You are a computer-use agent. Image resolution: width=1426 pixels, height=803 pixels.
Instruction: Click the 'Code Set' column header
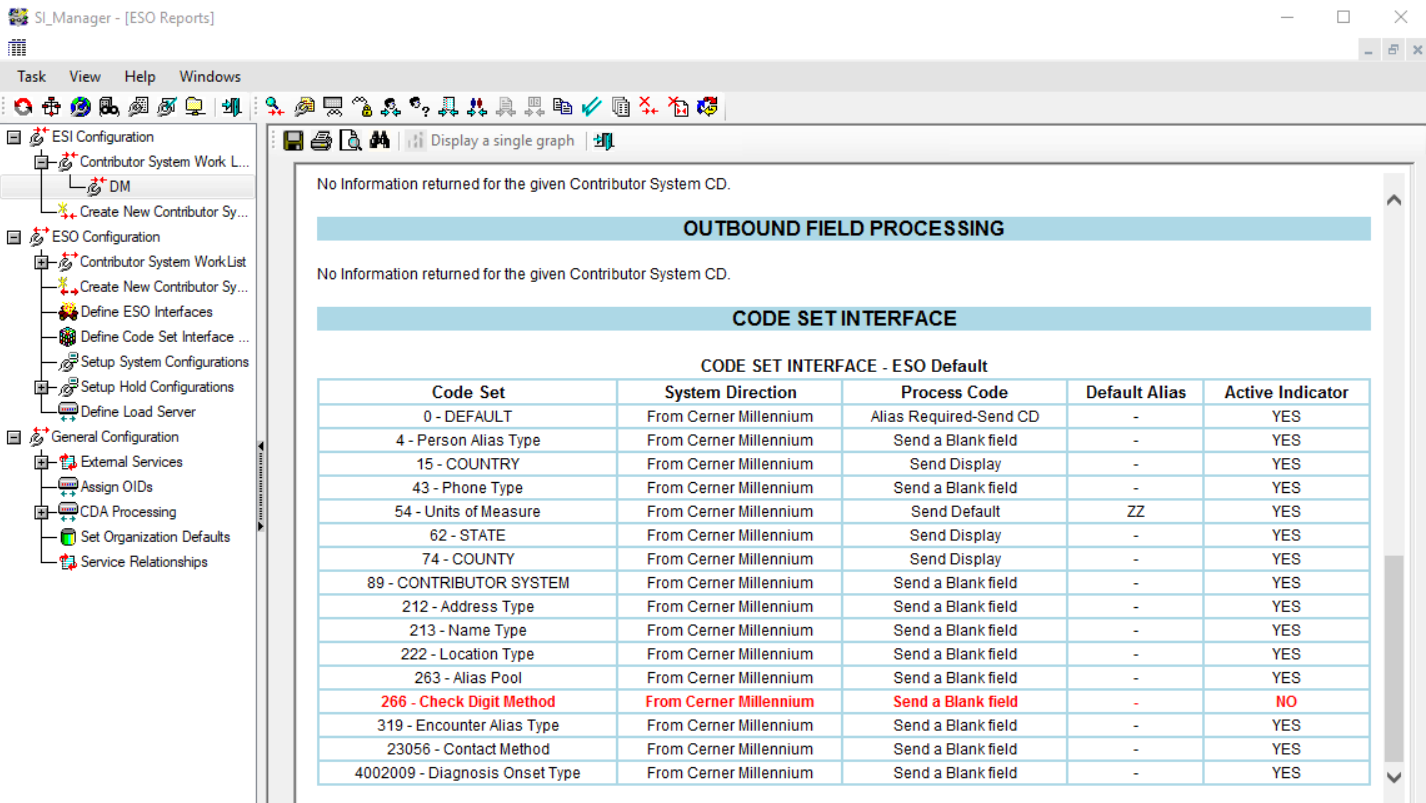tap(468, 392)
